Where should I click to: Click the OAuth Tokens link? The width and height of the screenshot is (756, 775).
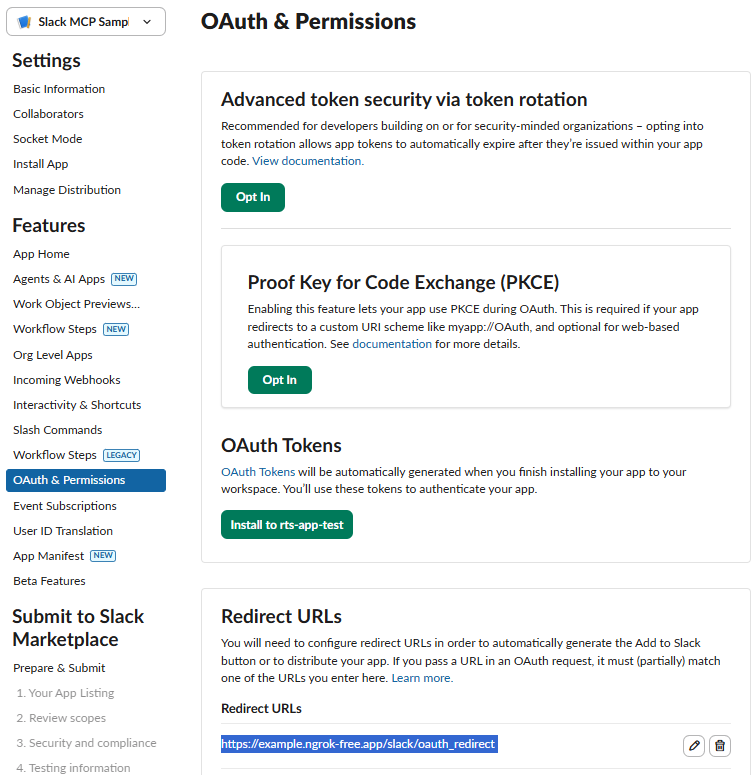coord(258,472)
